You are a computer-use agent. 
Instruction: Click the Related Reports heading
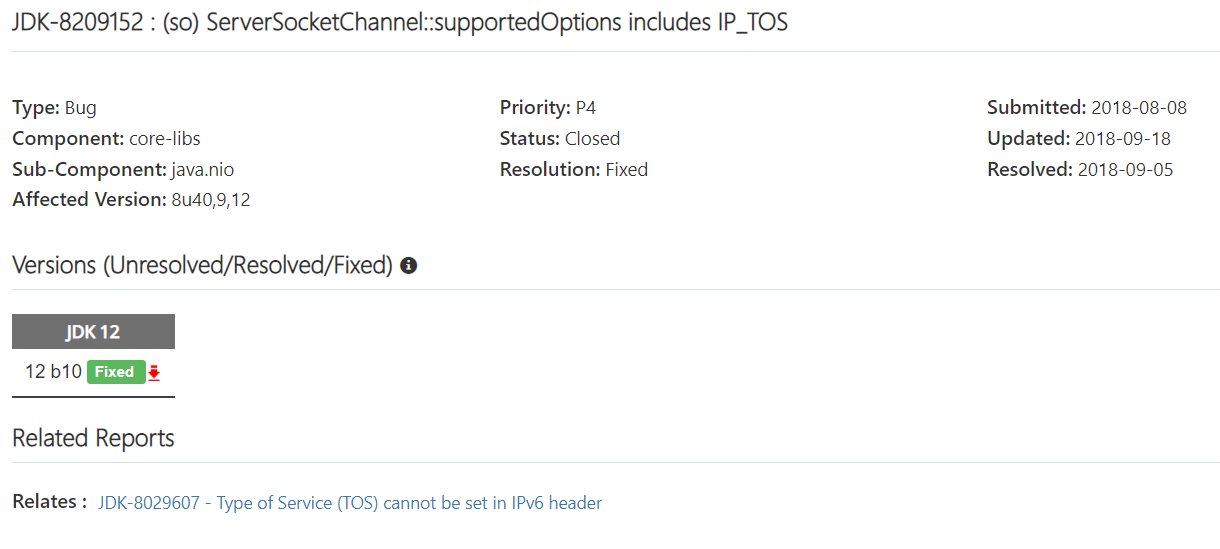coord(93,438)
